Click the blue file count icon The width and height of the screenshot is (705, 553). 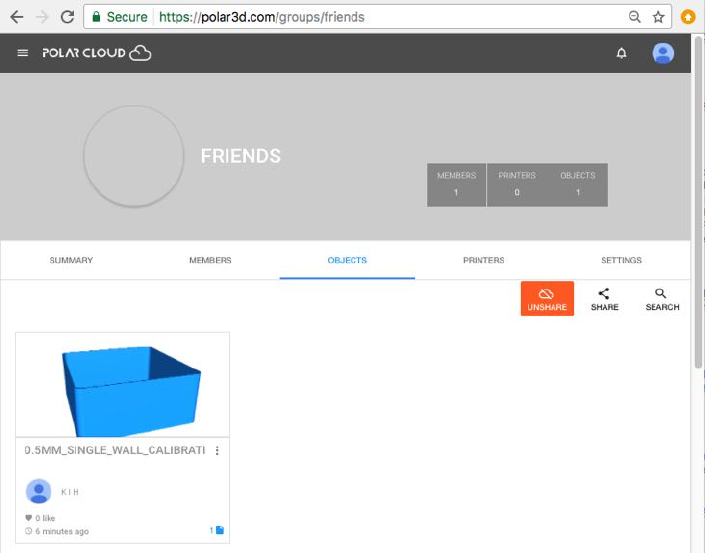(x=220, y=530)
